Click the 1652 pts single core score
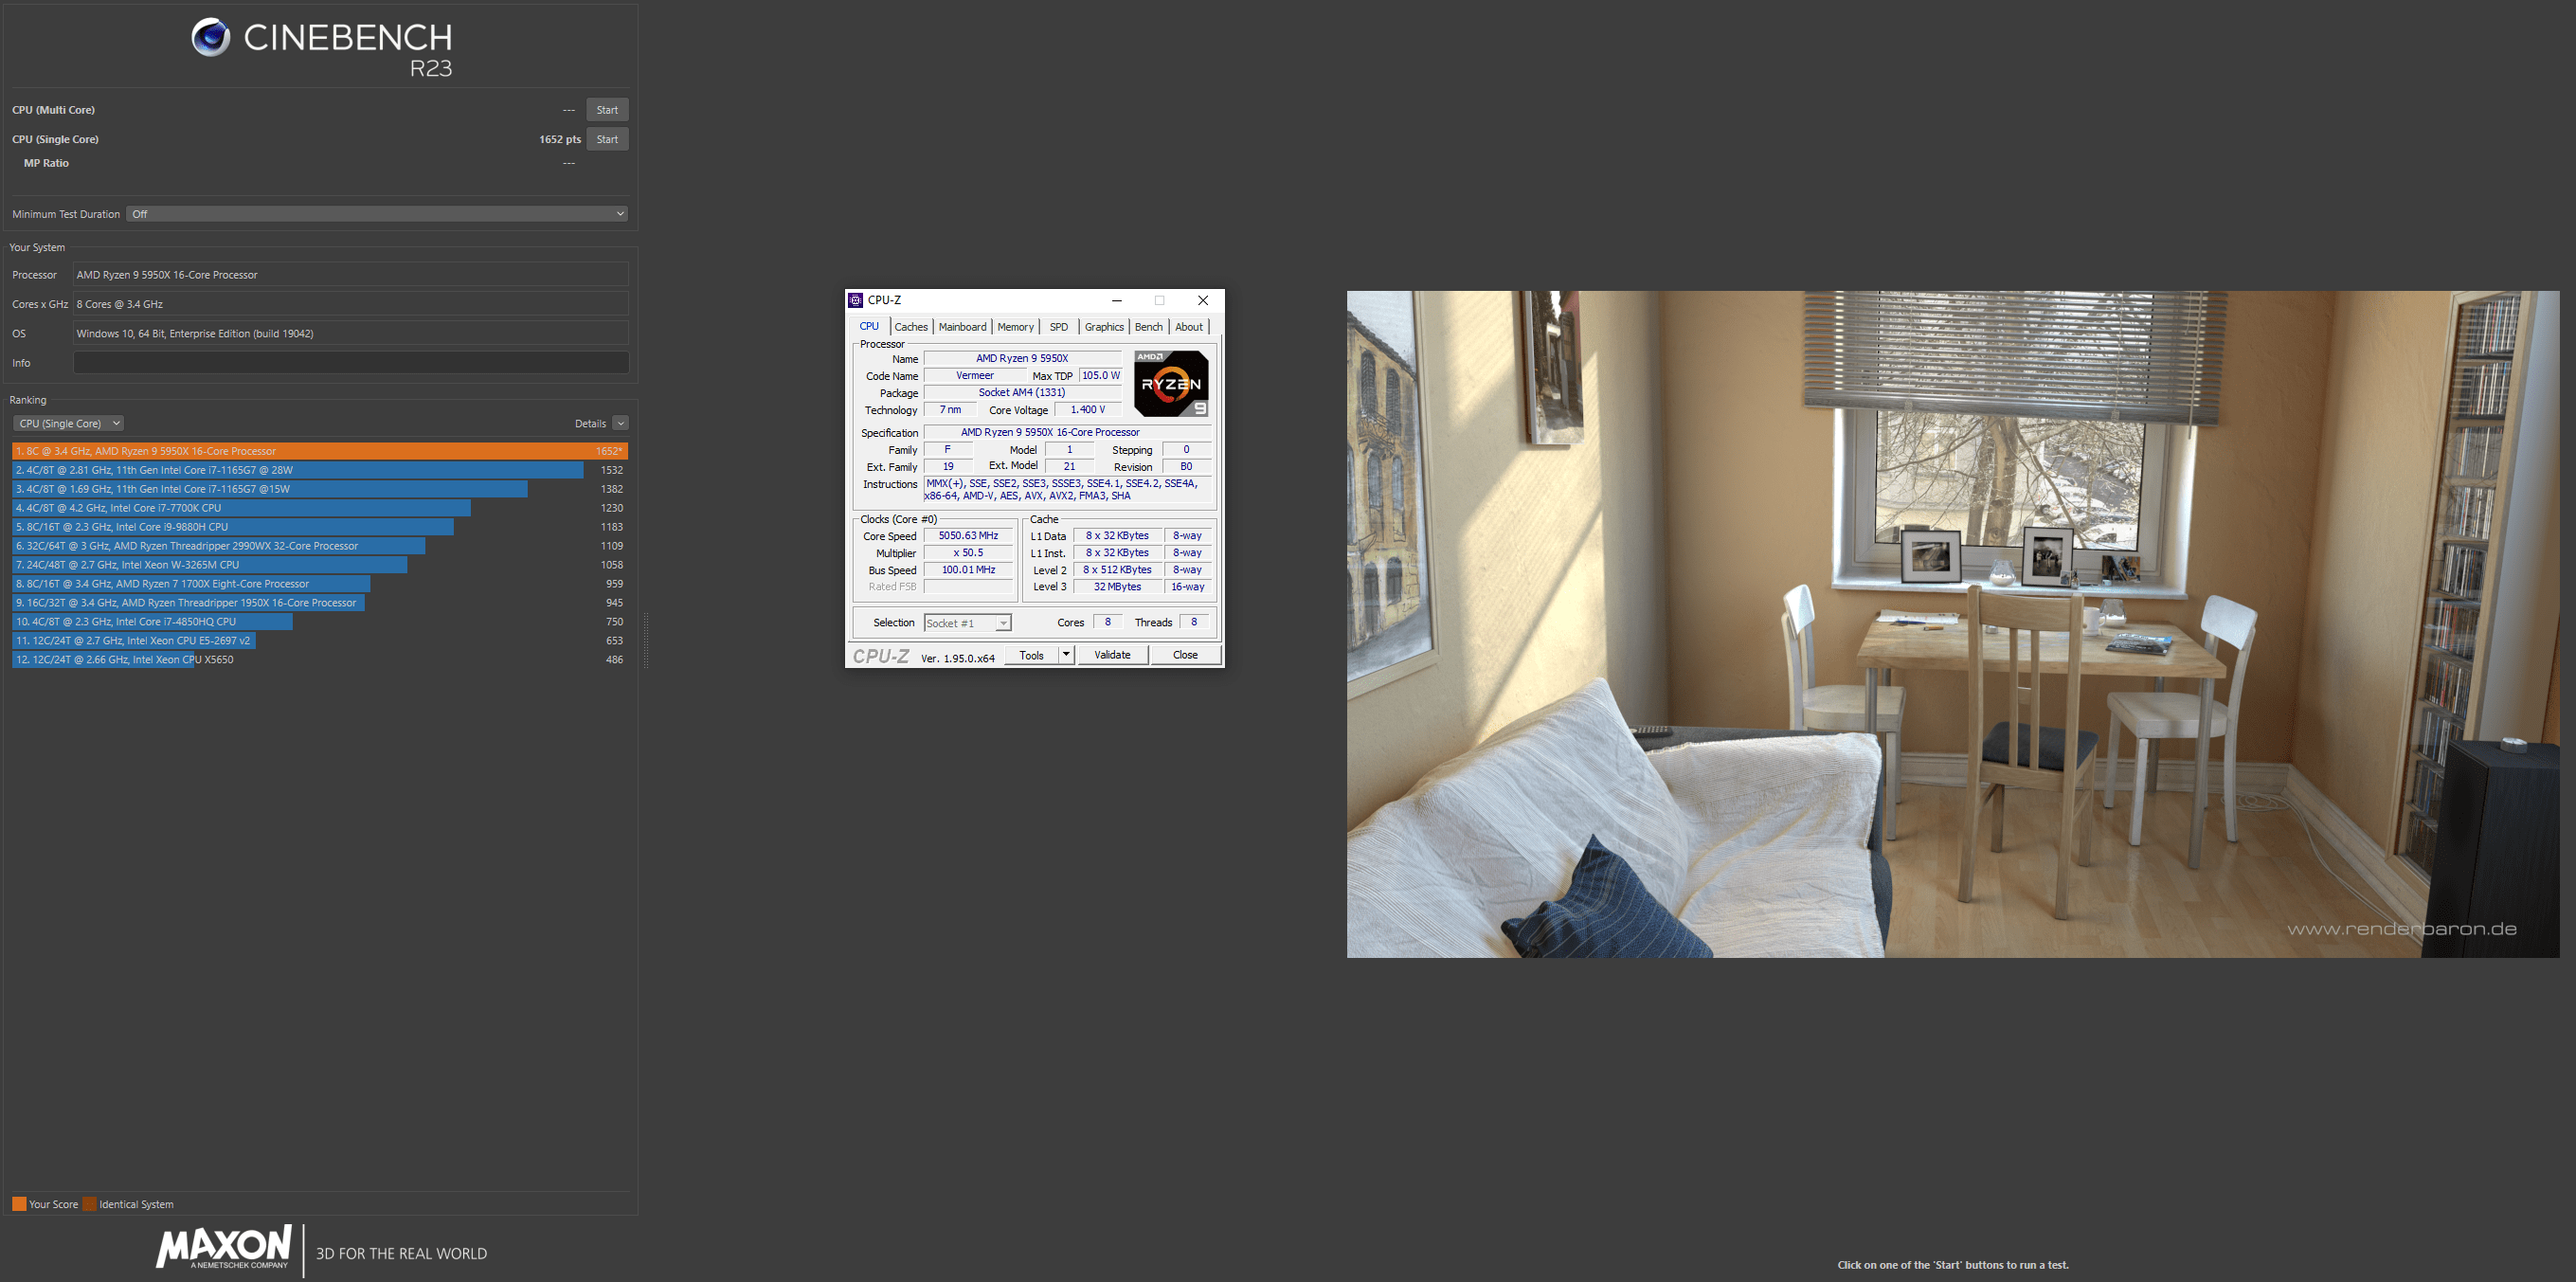 [x=560, y=139]
